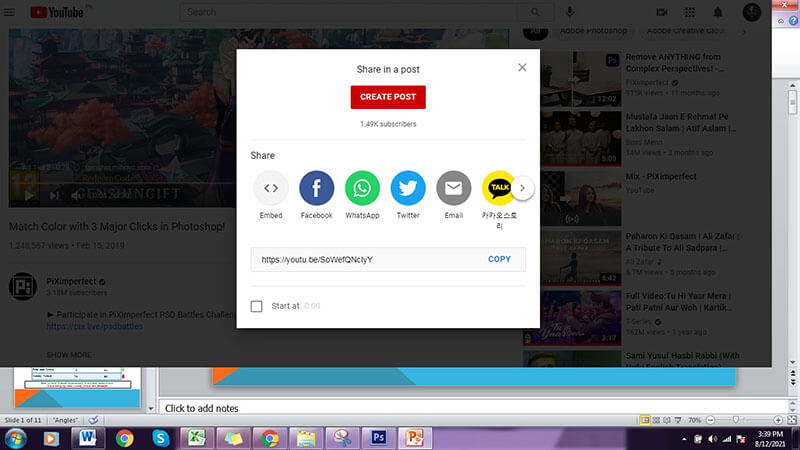Open Word from the taskbar

coord(88,438)
